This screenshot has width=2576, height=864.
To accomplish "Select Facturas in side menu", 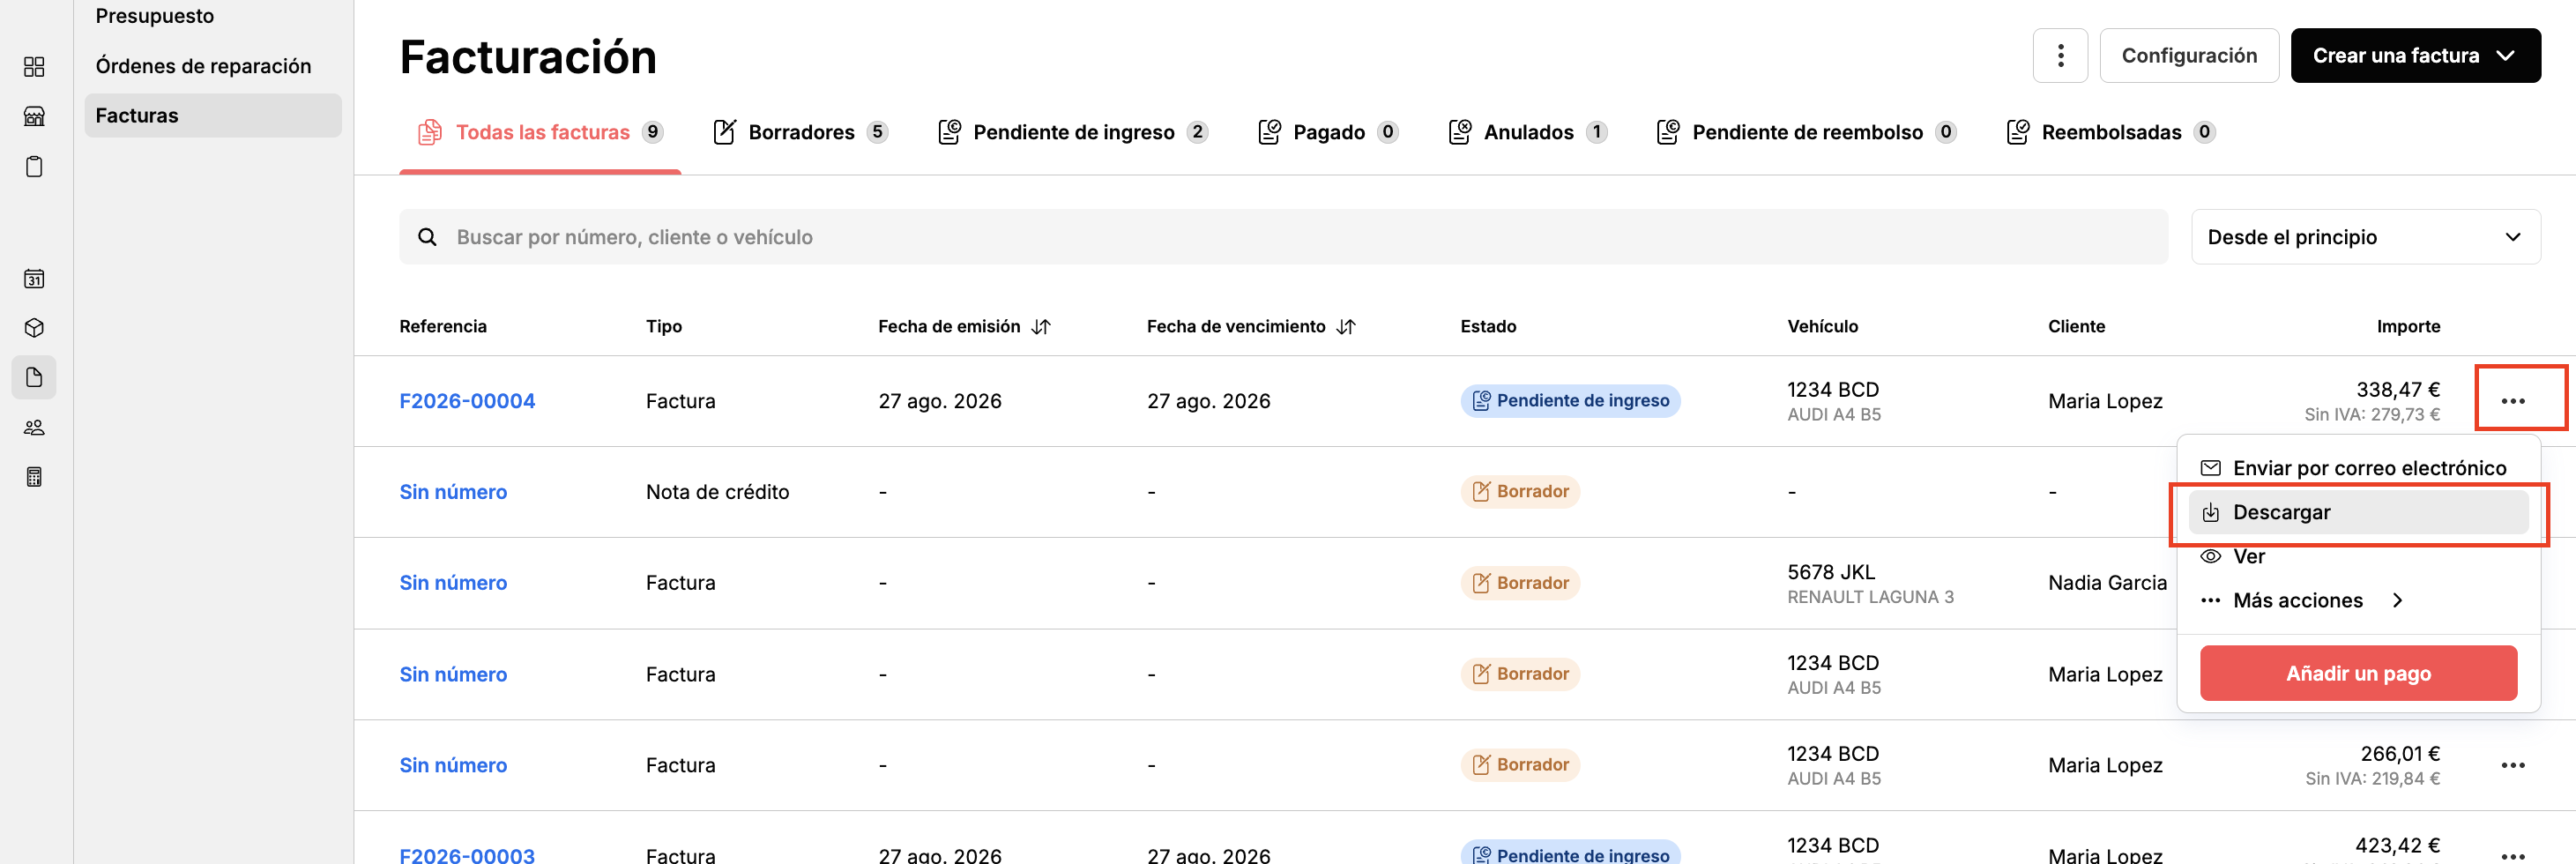I will click(213, 115).
